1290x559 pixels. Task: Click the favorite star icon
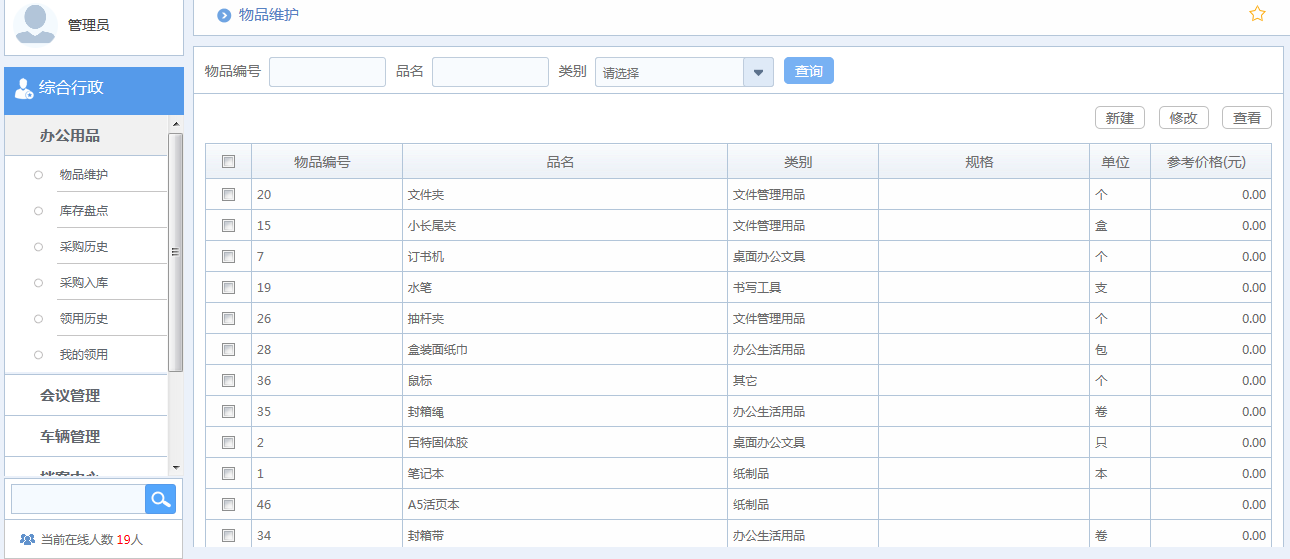click(1257, 14)
